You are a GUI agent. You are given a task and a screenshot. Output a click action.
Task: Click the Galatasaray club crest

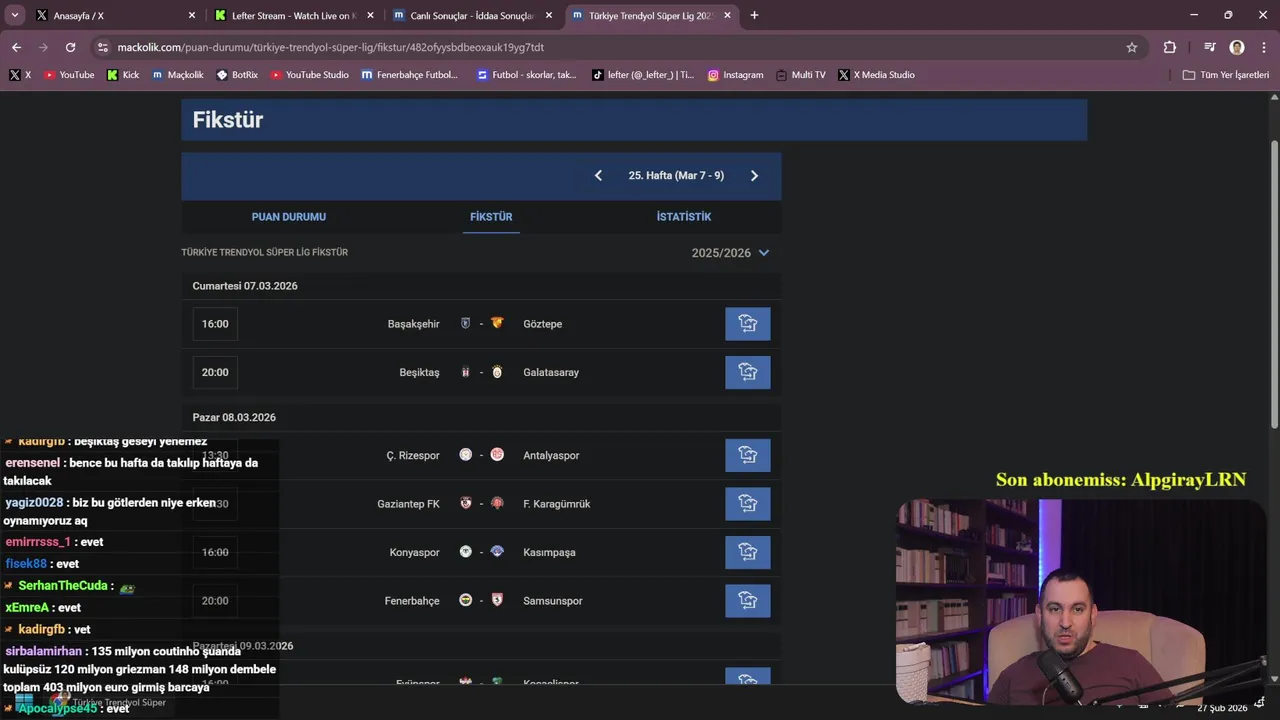pos(497,372)
